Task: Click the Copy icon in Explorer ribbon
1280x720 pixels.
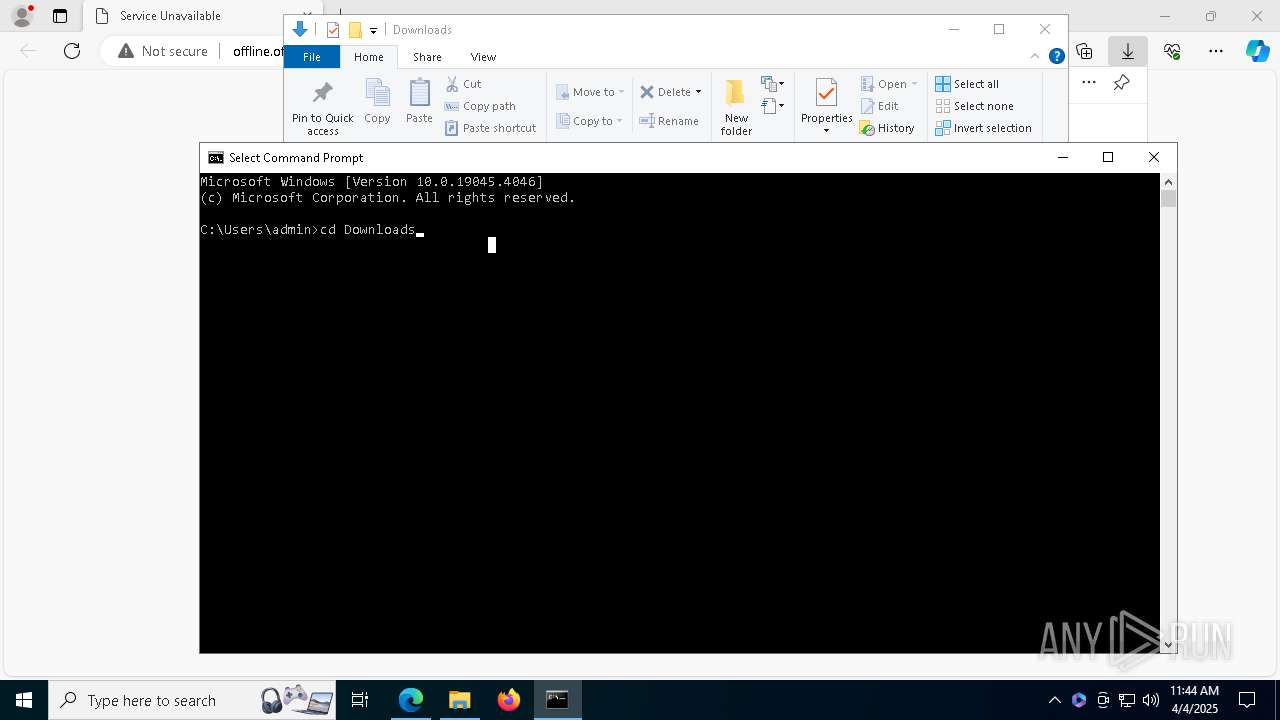Action: point(377,102)
